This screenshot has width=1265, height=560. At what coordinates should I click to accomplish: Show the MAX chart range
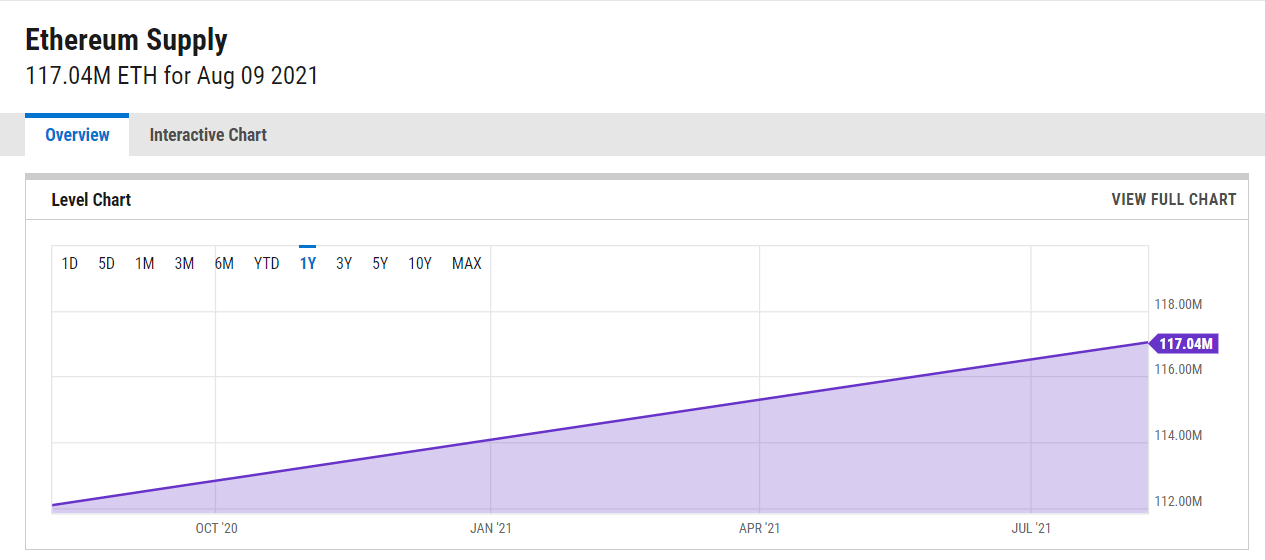click(x=467, y=264)
